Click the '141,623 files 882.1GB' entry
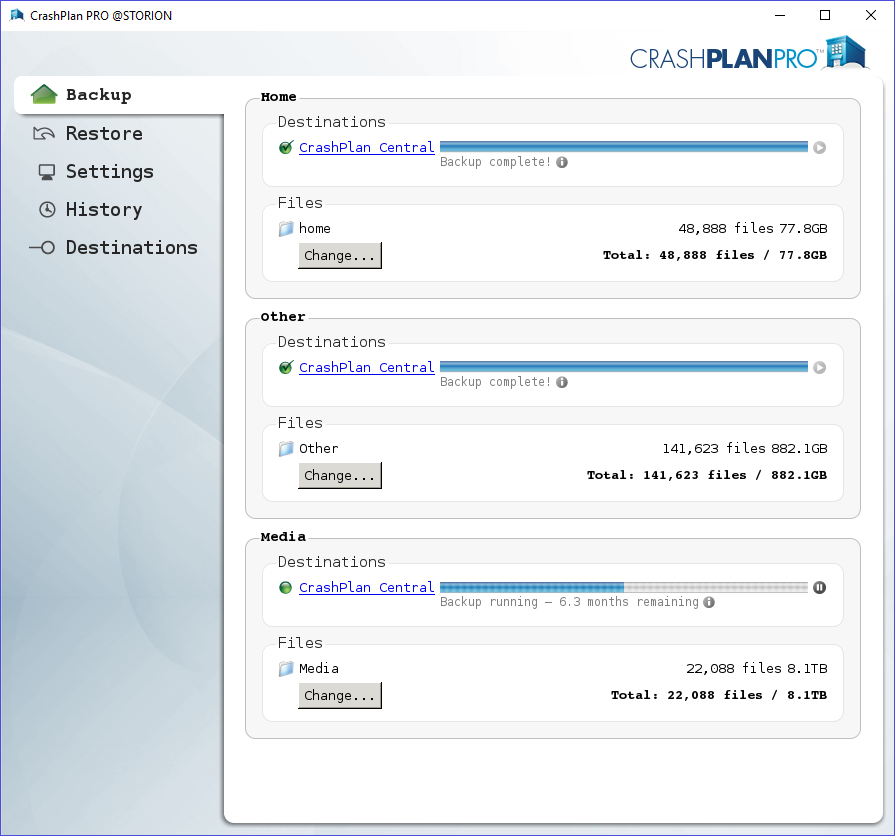Screen dimensions: 895x836 [744, 449]
